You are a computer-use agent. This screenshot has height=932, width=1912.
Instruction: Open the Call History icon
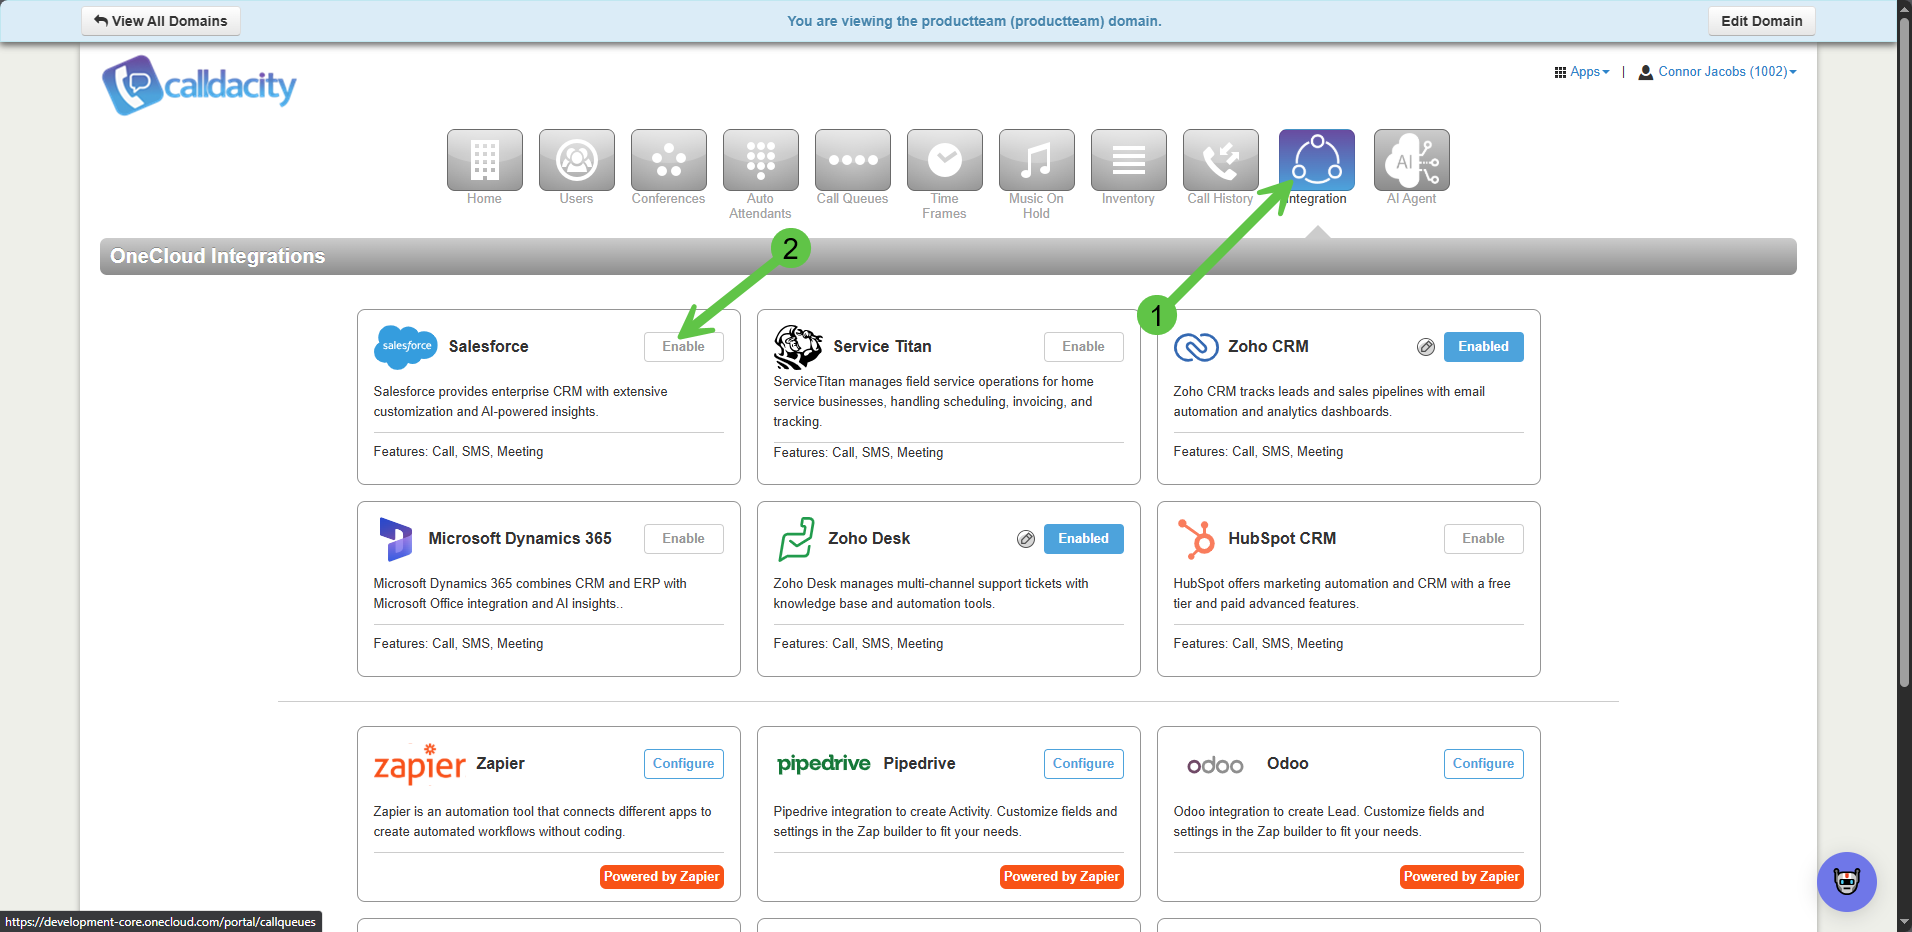click(x=1220, y=160)
